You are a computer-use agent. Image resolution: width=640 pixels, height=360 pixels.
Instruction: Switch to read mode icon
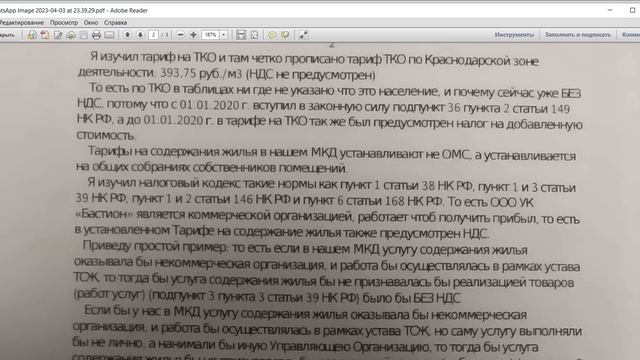[x=303, y=35]
